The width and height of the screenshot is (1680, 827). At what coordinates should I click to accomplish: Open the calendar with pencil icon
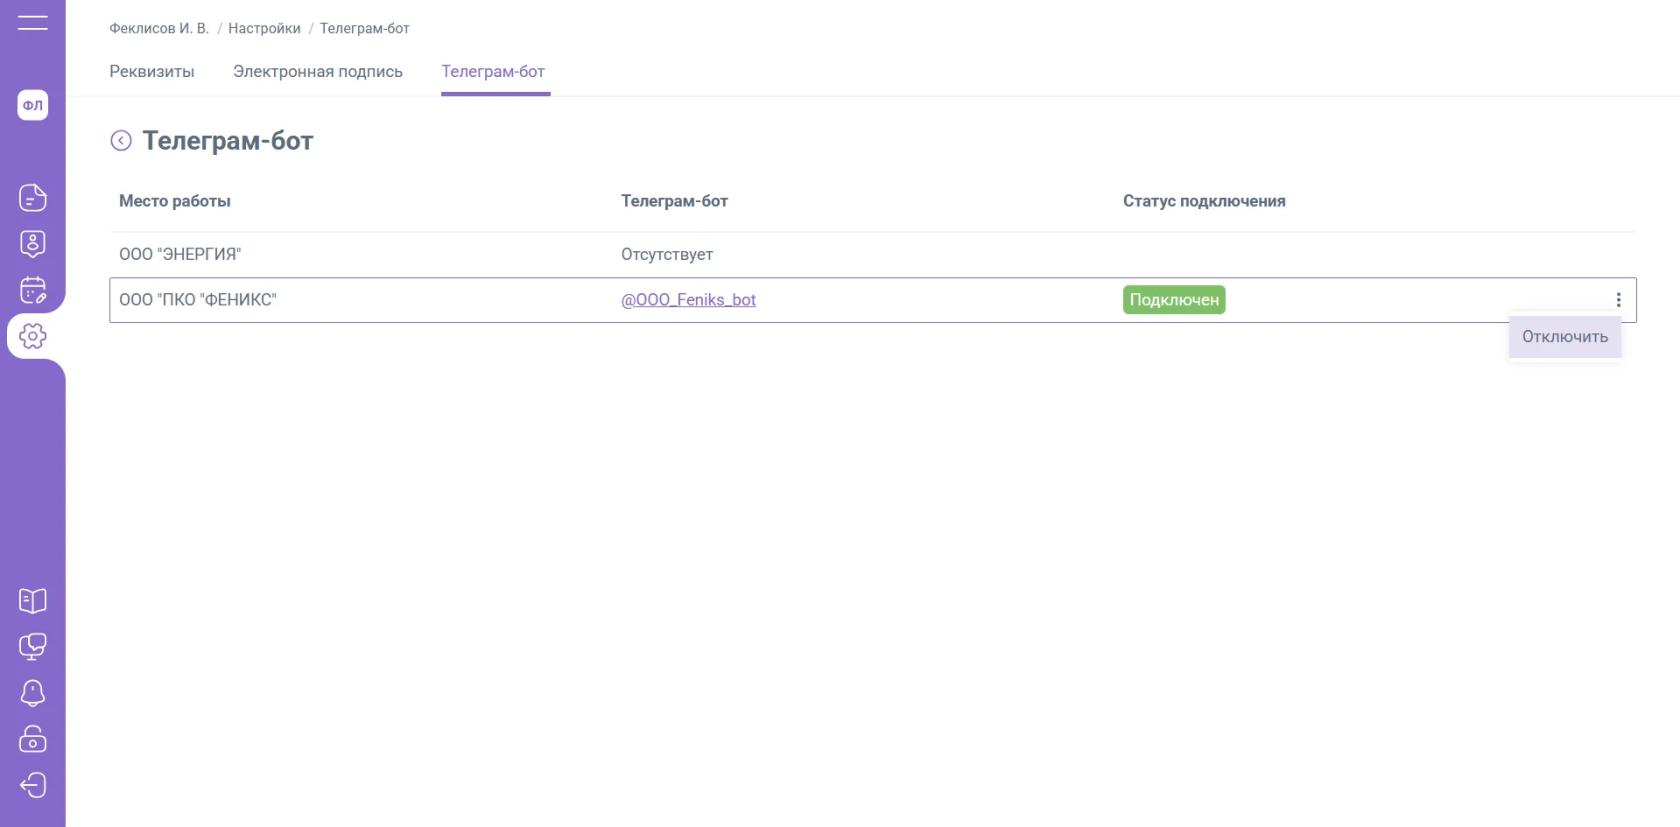(33, 290)
